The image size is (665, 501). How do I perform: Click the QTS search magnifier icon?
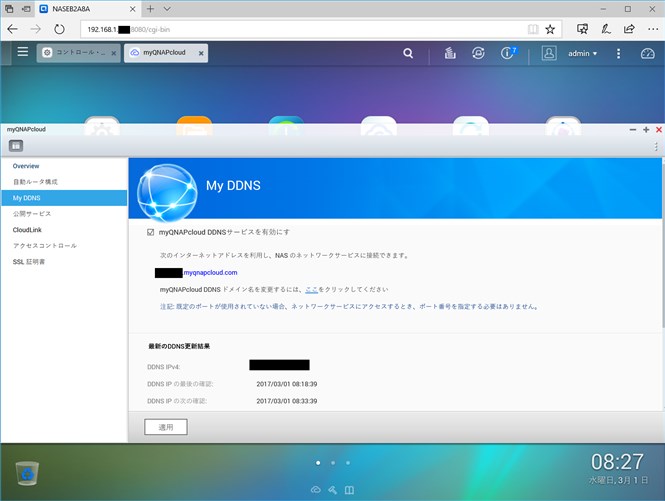point(408,53)
